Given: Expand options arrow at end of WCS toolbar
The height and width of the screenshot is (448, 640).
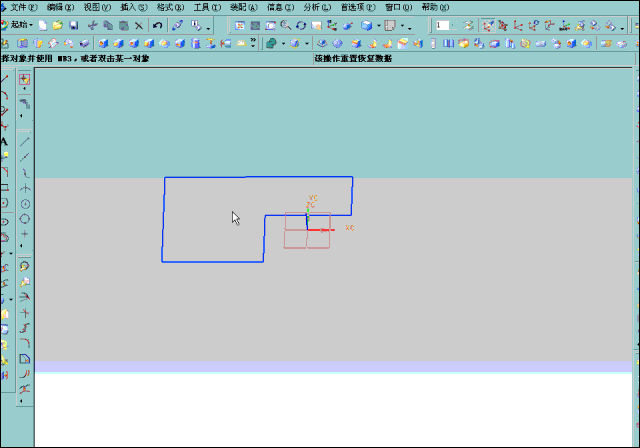Looking at the screenshot, I should 622,28.
